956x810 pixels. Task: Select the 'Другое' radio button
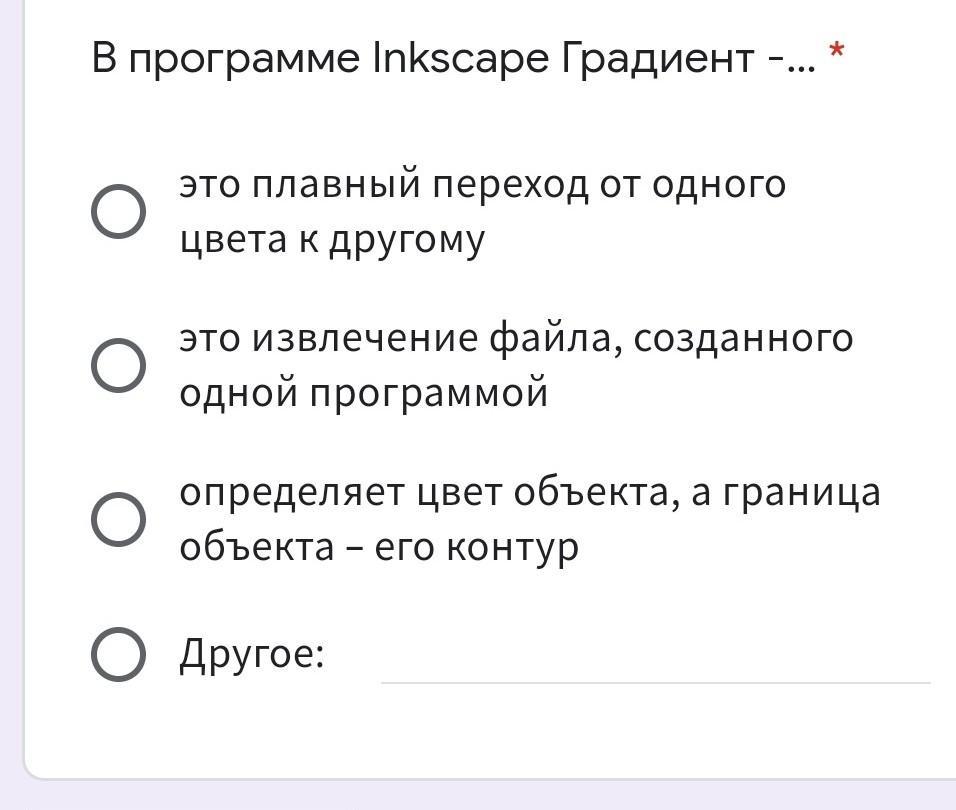click(118, 654)
